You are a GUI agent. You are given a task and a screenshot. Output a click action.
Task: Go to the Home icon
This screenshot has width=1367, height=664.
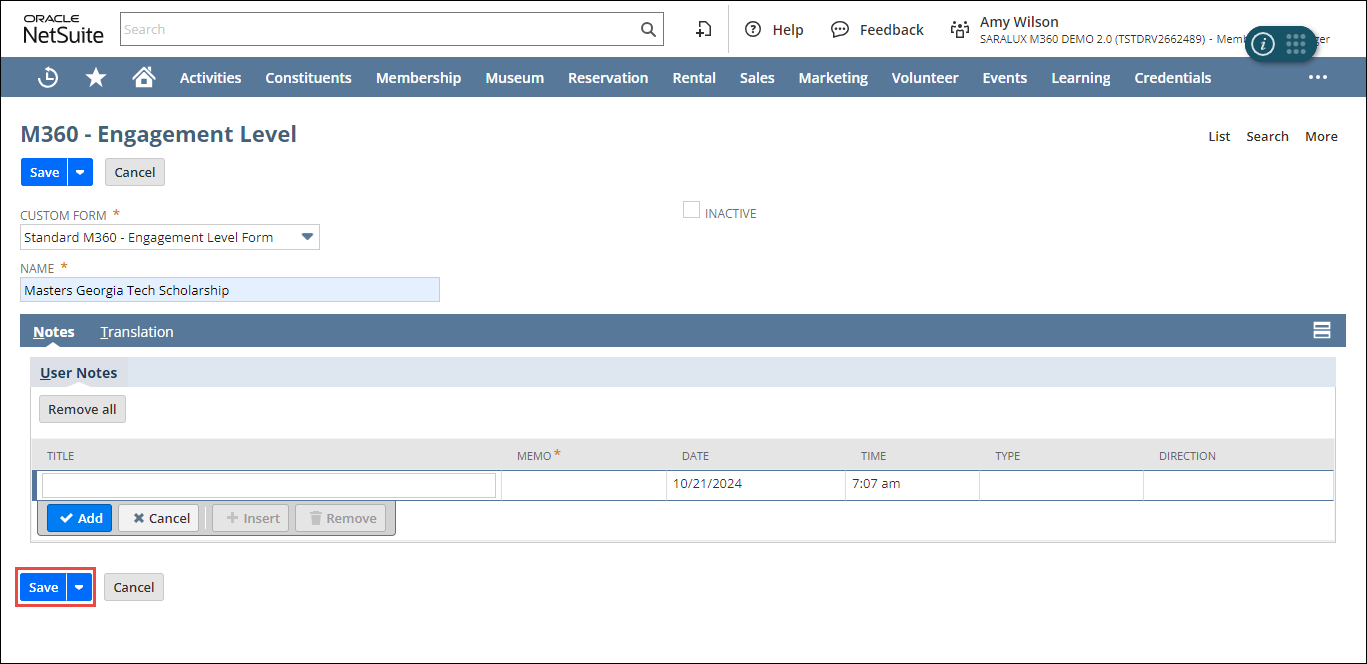coord(144,77)
